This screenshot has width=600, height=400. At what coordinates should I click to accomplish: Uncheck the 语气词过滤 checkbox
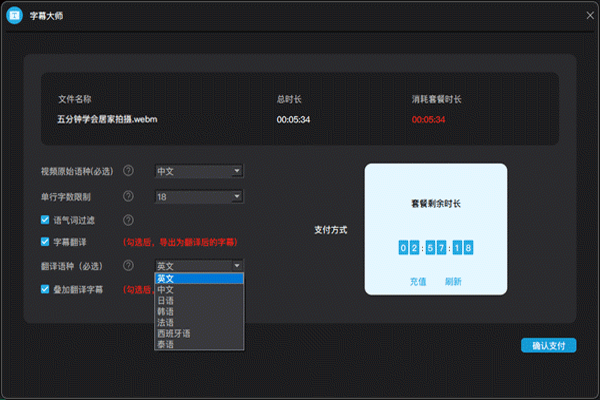[45, 220]
